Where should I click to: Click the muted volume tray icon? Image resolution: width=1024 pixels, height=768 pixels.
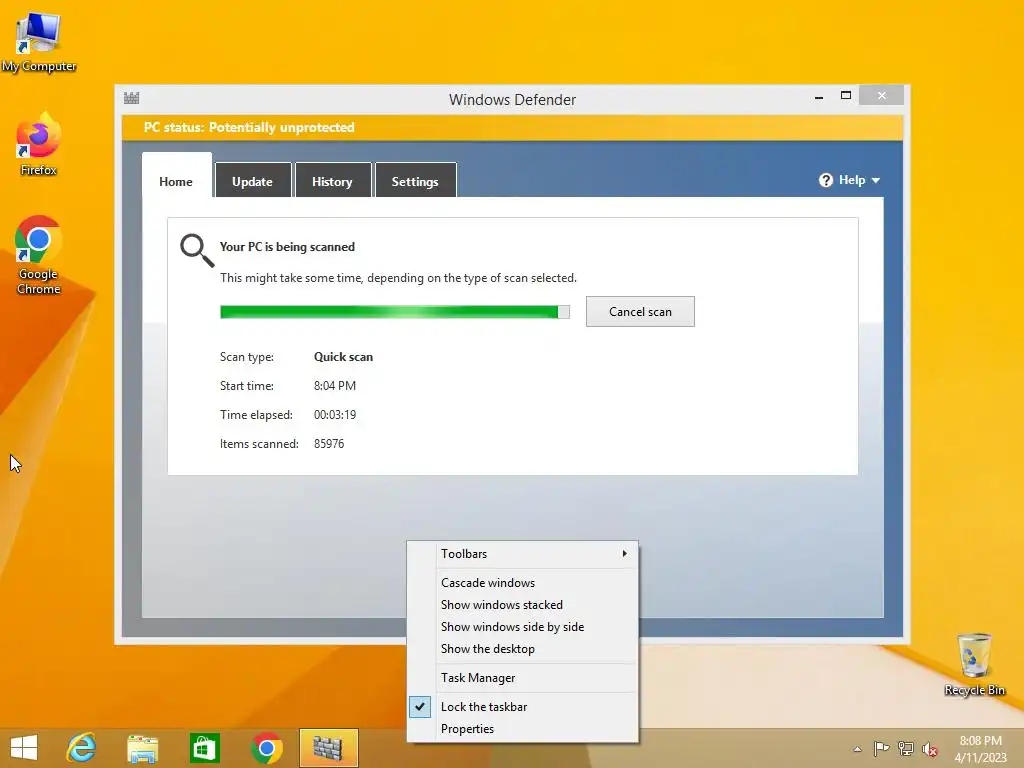[x=930, y=749]
